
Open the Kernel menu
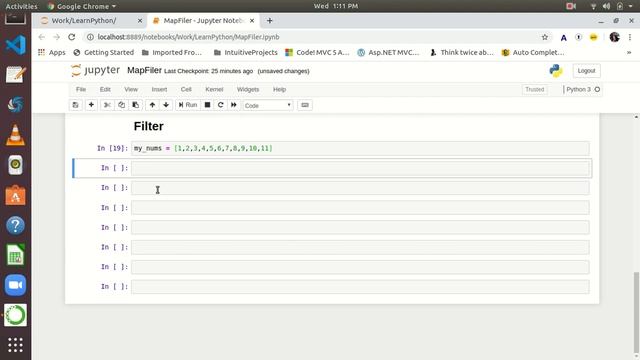[214, 89]
